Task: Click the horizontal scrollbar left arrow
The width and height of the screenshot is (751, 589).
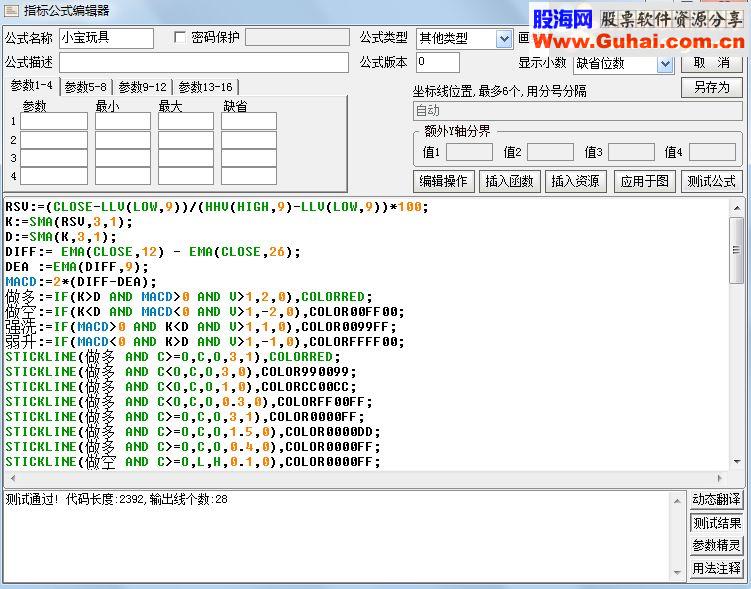Action: click(x=13, y=478)
